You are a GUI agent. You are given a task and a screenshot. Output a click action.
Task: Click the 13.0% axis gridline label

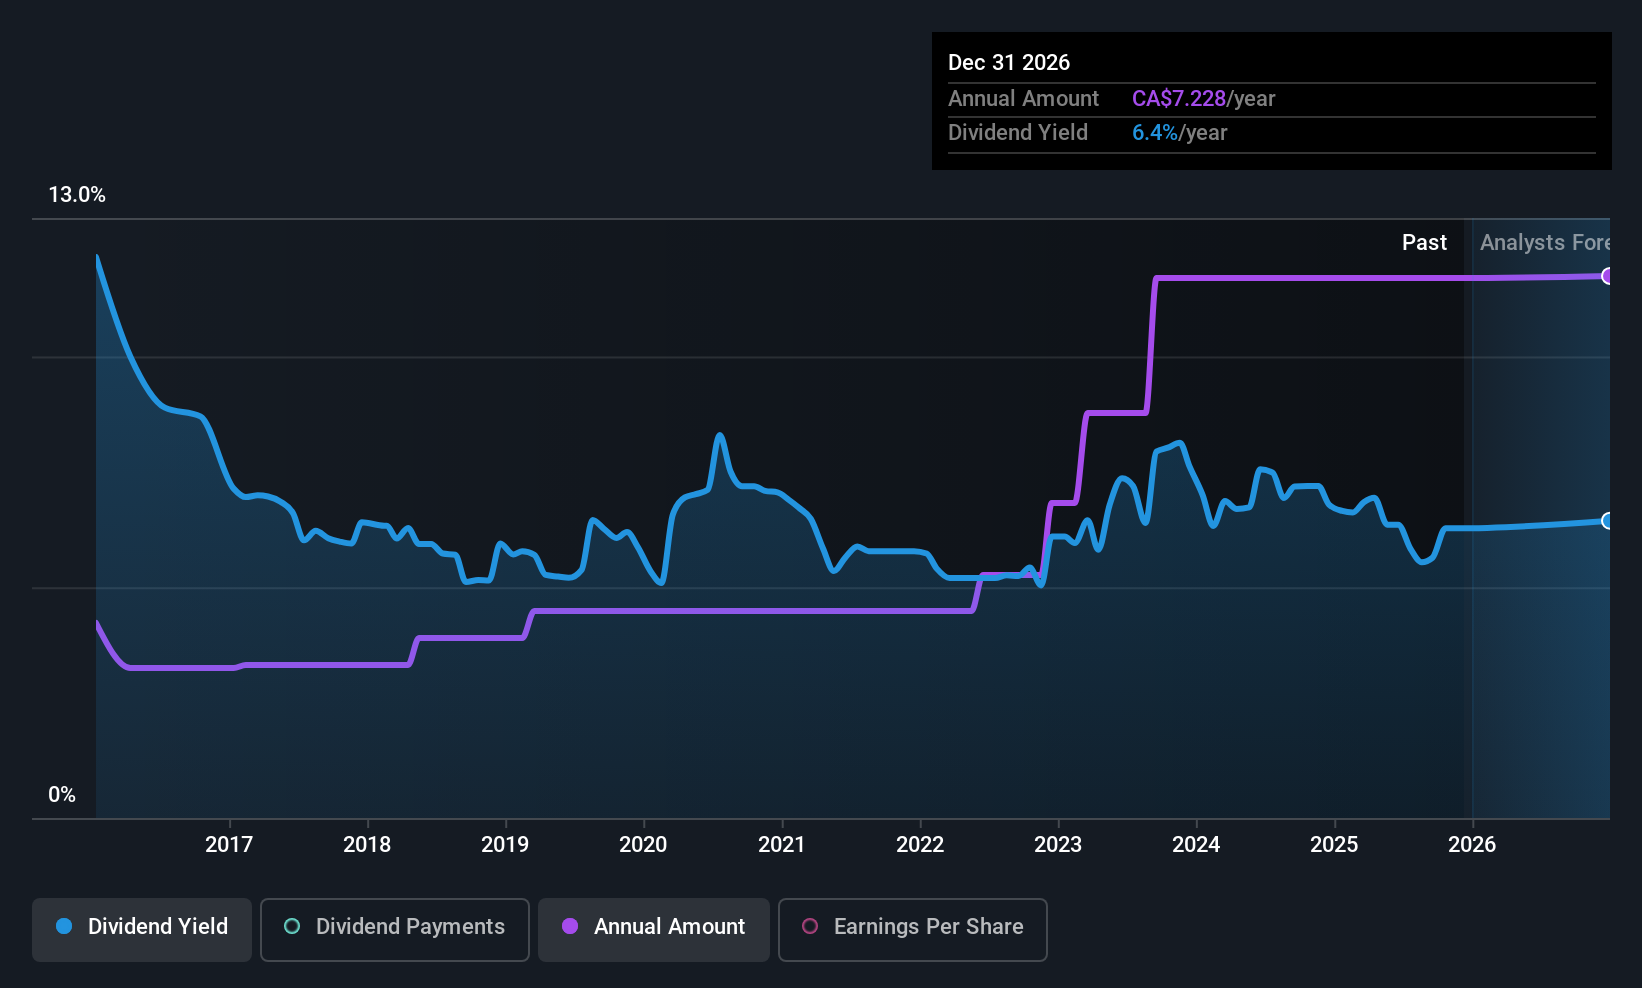(77, 195)
